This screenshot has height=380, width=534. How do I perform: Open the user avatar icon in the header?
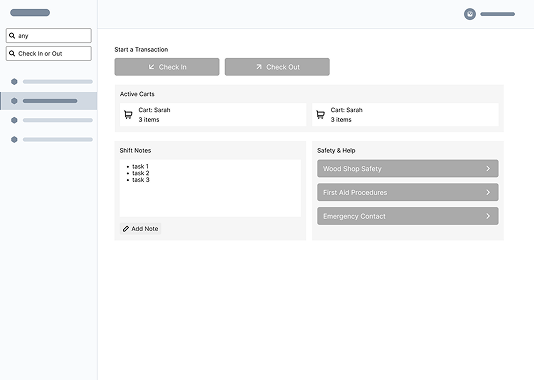click(470, 14)
